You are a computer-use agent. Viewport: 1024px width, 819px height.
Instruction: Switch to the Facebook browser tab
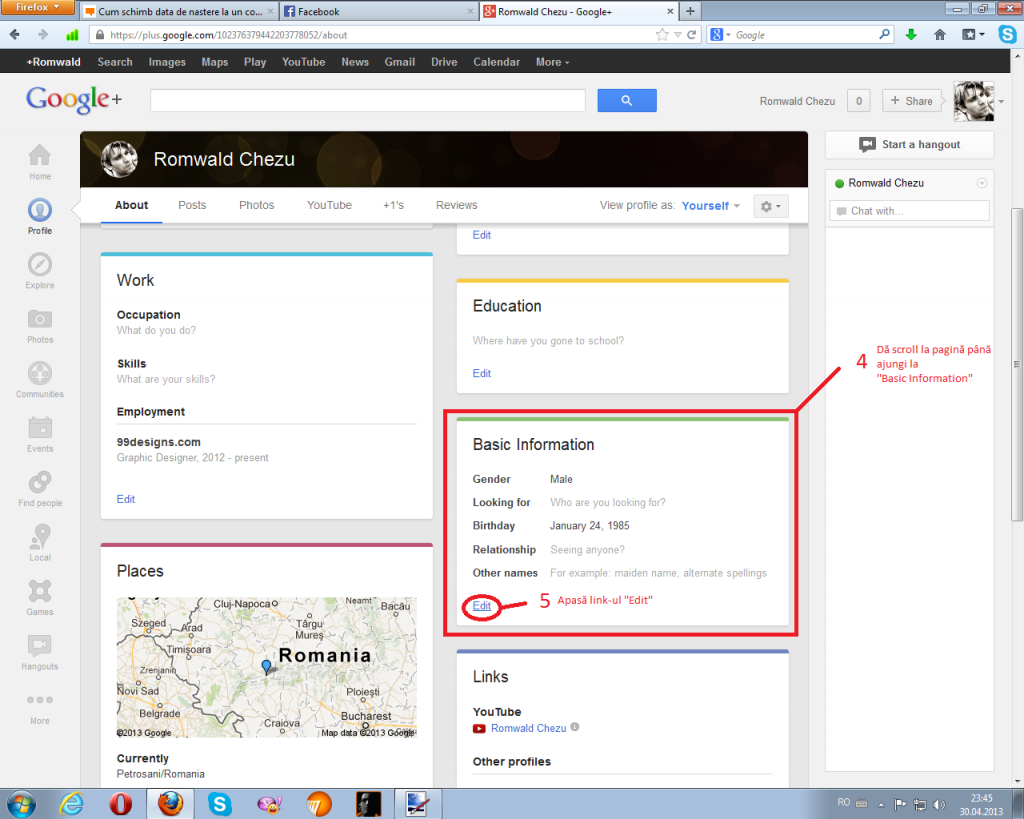pyautogui.click(x=379, y=11)
